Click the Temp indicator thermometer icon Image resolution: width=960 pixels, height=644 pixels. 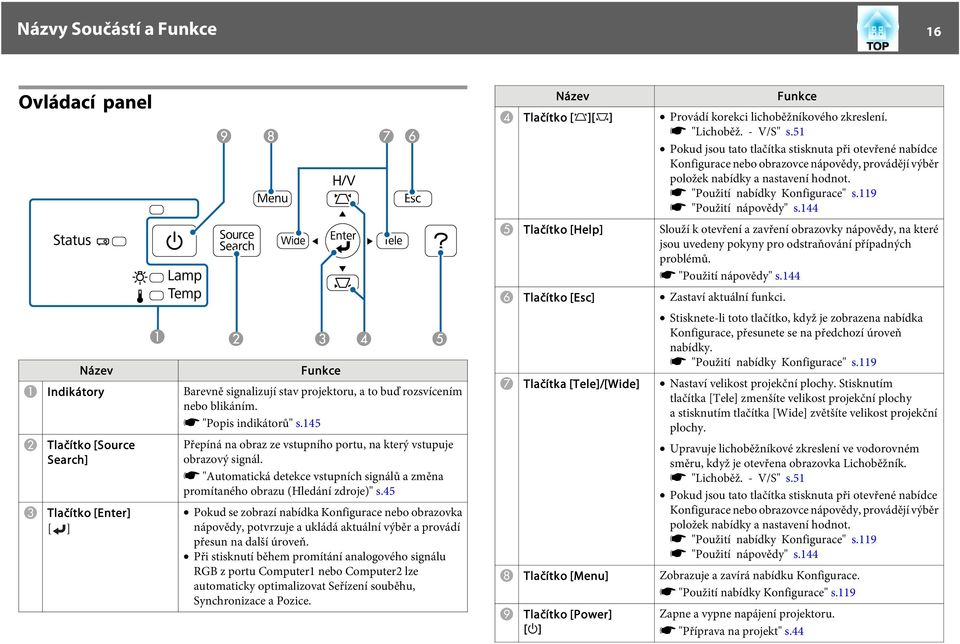click(140, 296)
